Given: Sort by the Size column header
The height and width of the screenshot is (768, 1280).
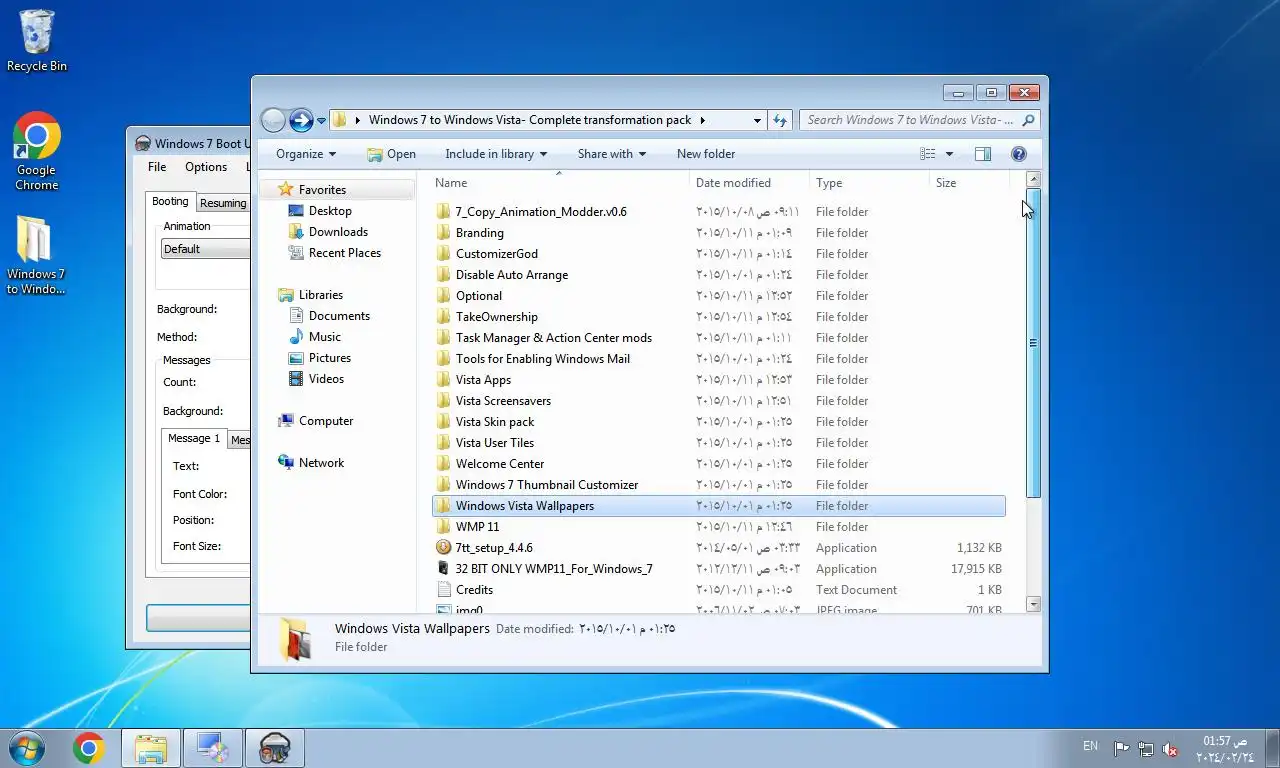Looking at the screenshot, I should tap(968, 183).
